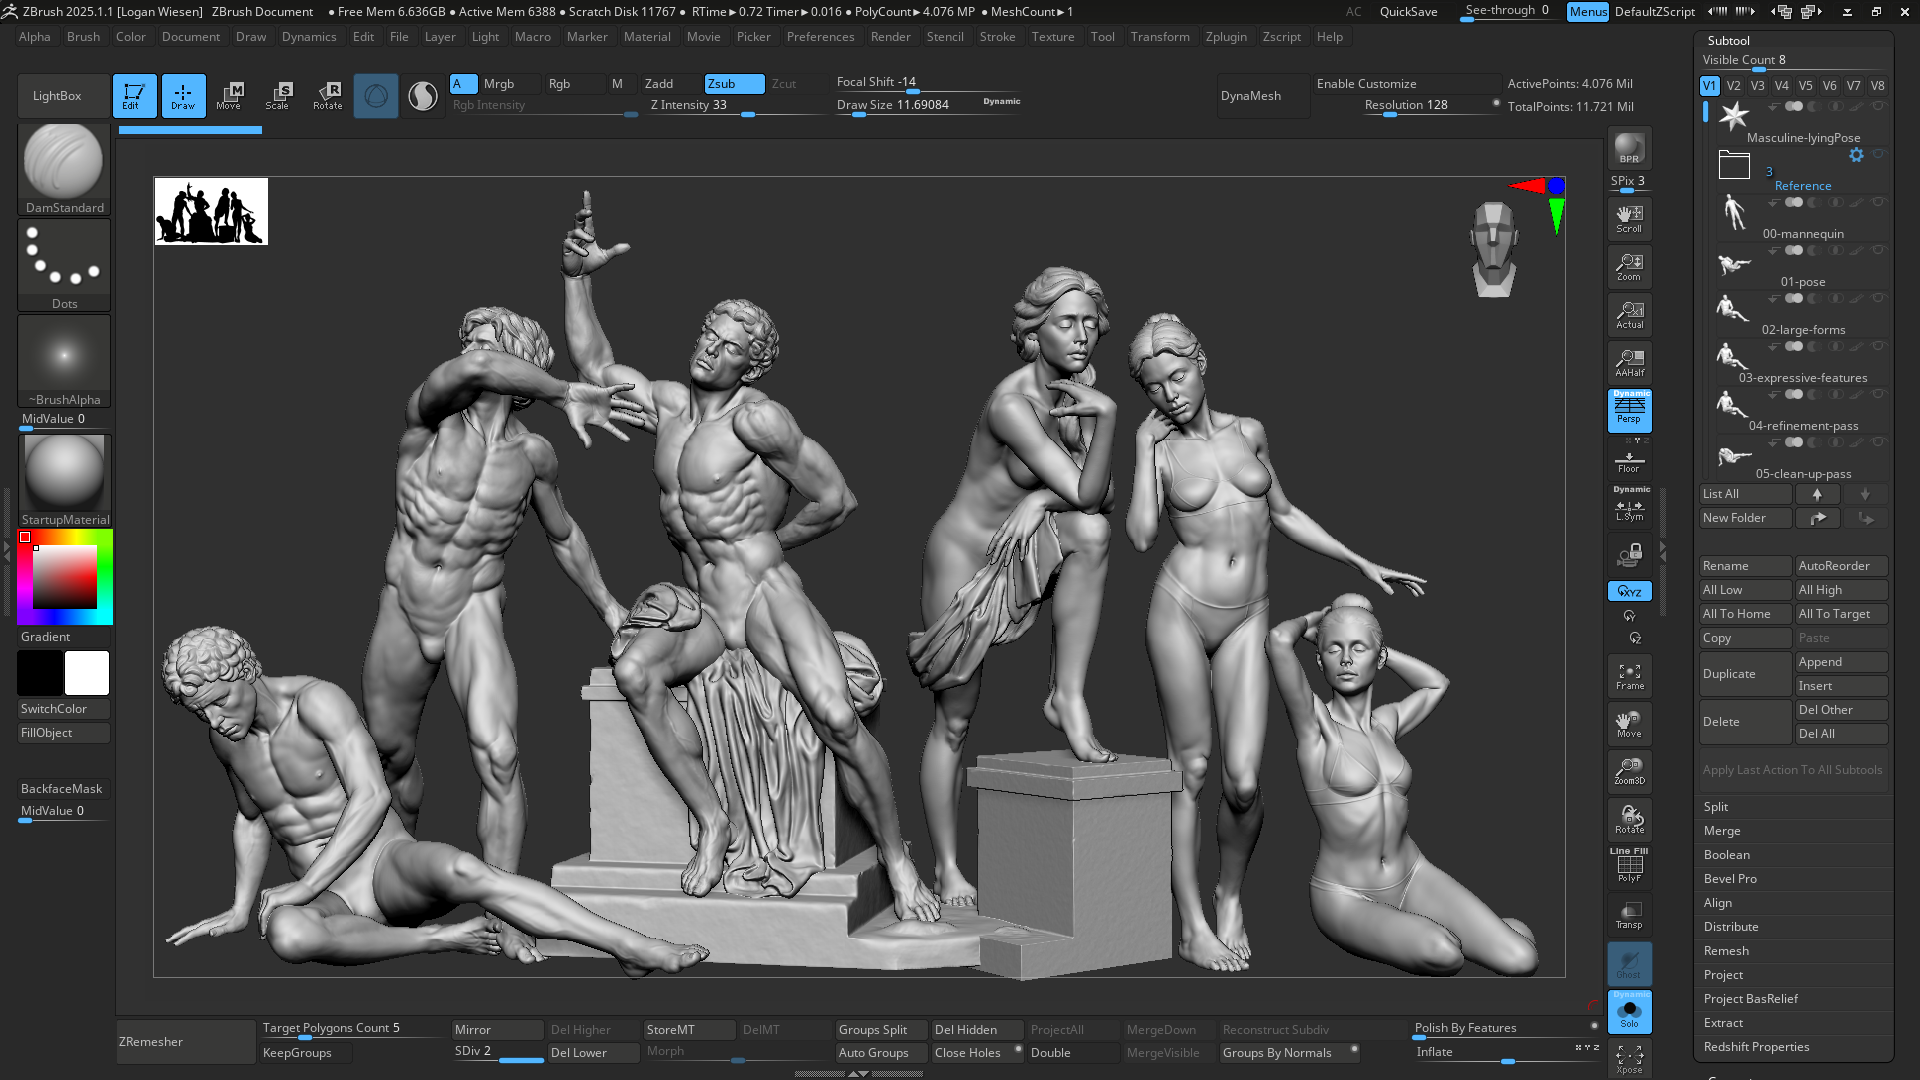Open the current material selector sphere
Screen dimensions: 1920x1080
pyautogui.click(x=64, y=470)
